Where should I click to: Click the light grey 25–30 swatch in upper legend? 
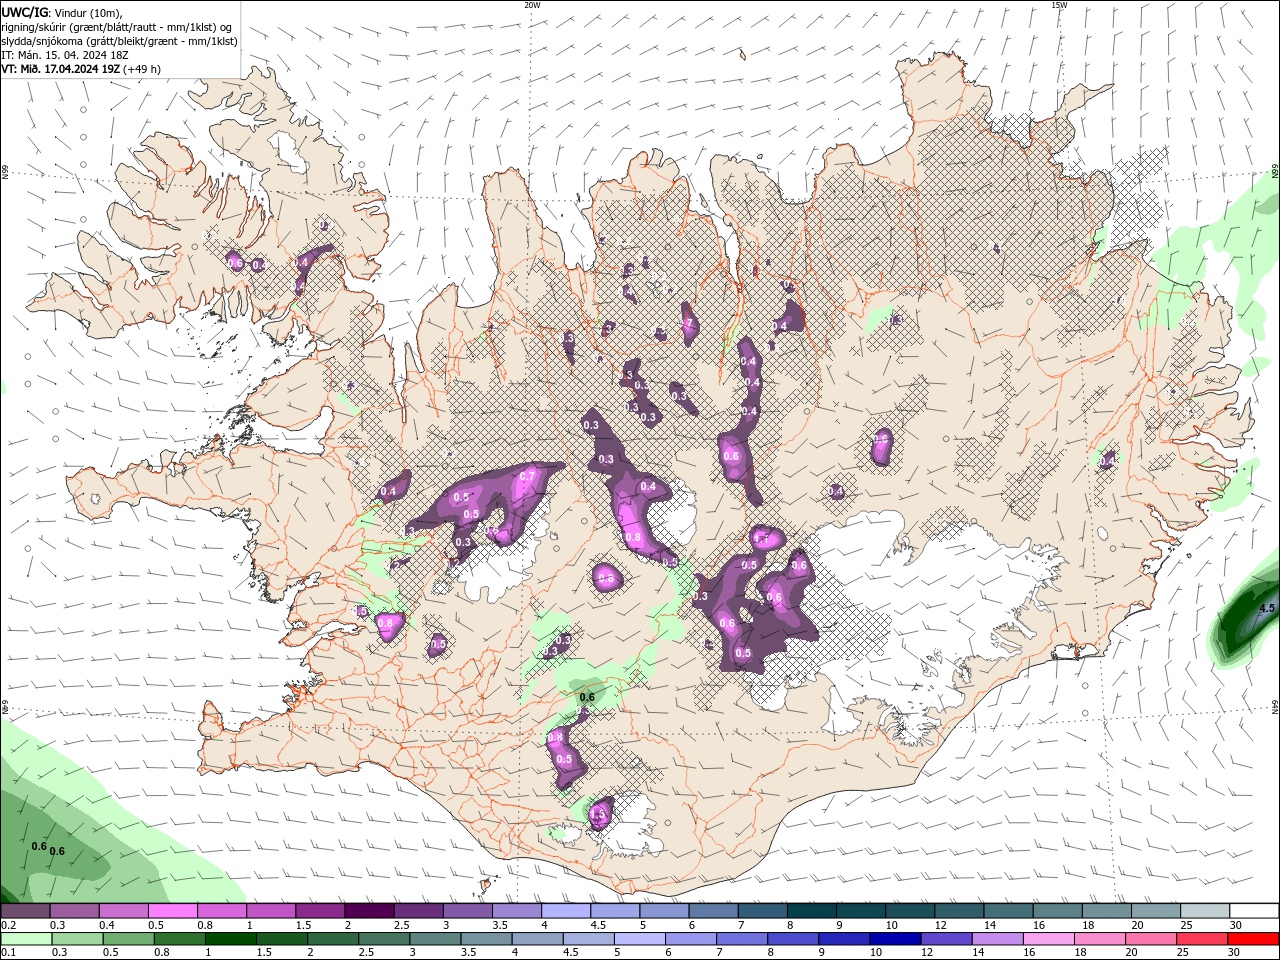click(1205, 911)
